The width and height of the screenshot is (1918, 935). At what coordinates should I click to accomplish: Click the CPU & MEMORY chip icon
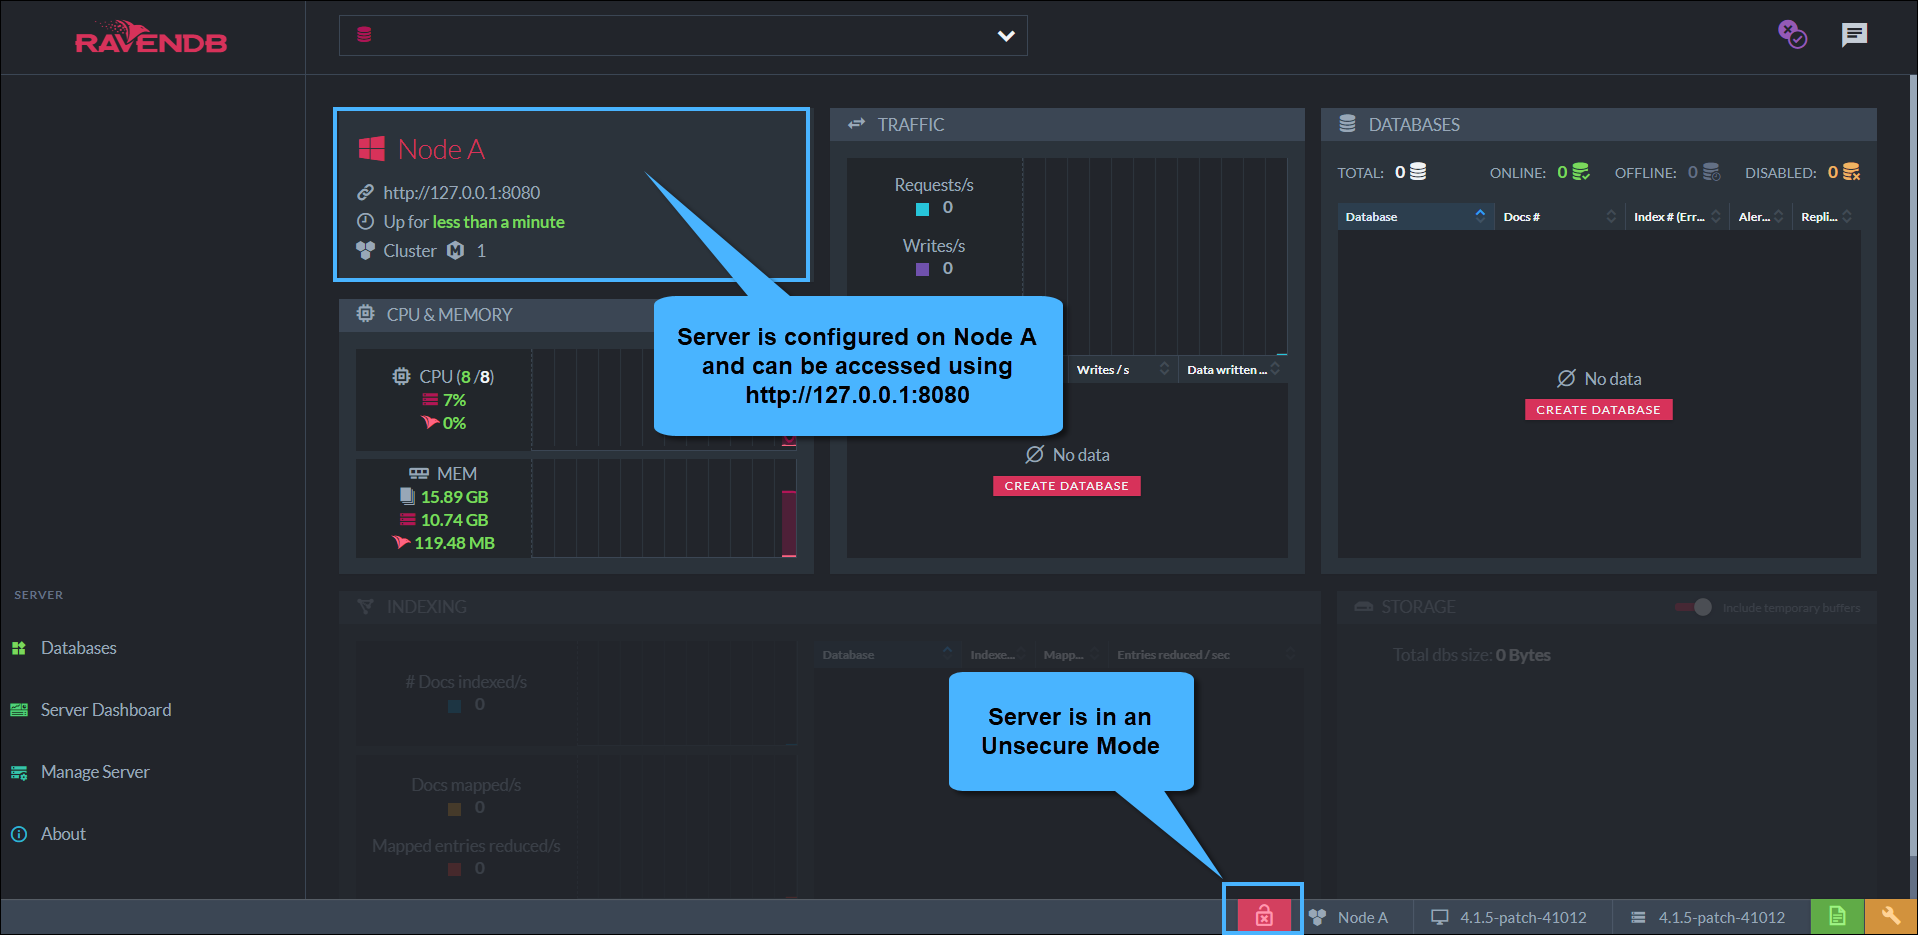coord(366,314)
